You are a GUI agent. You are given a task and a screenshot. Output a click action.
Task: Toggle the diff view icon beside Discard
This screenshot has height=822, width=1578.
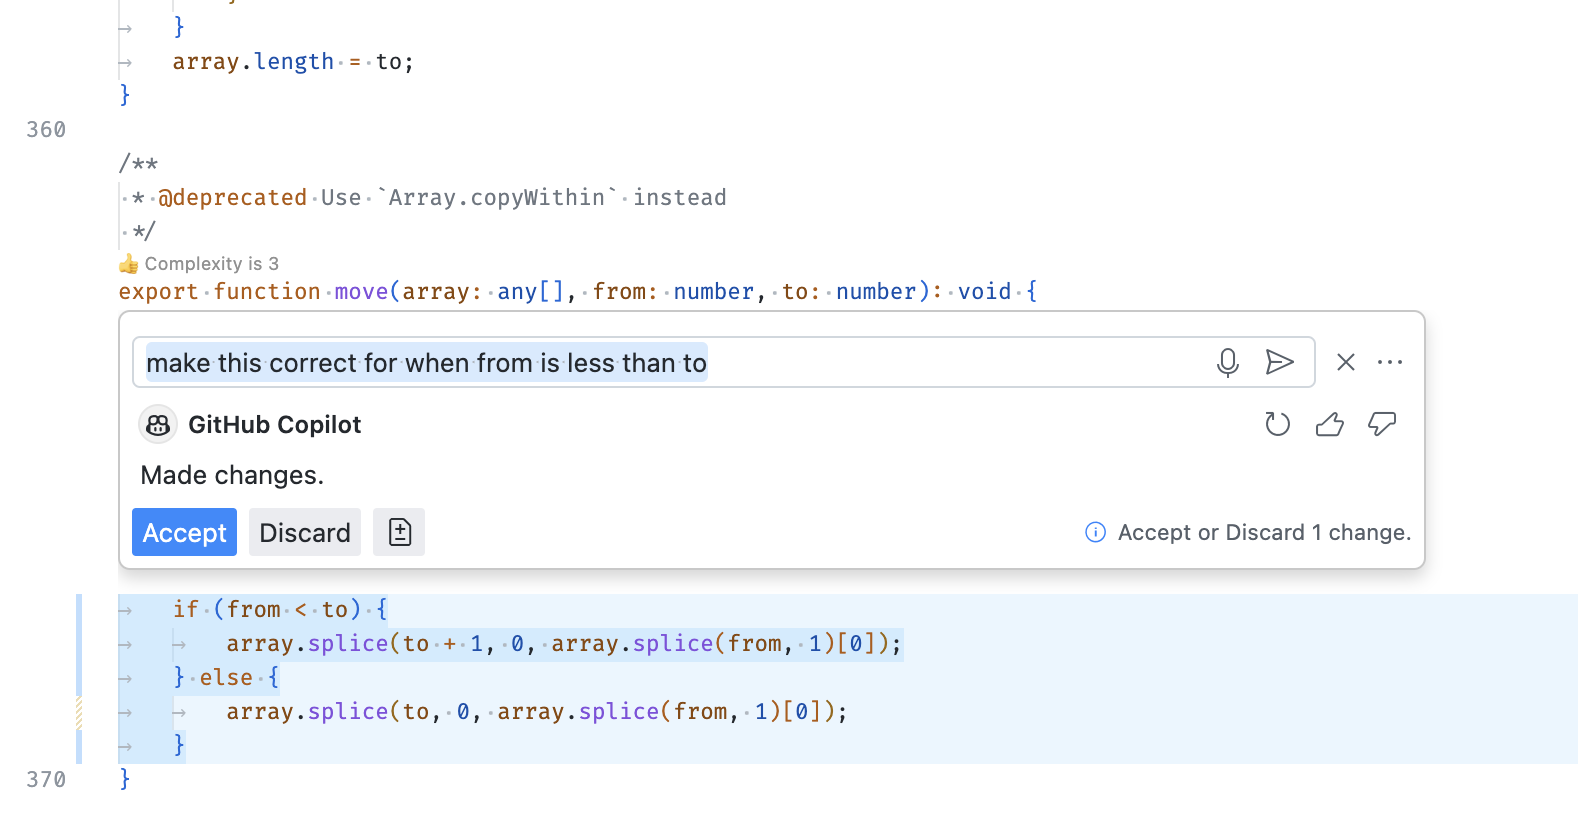[x=399, y=532]
